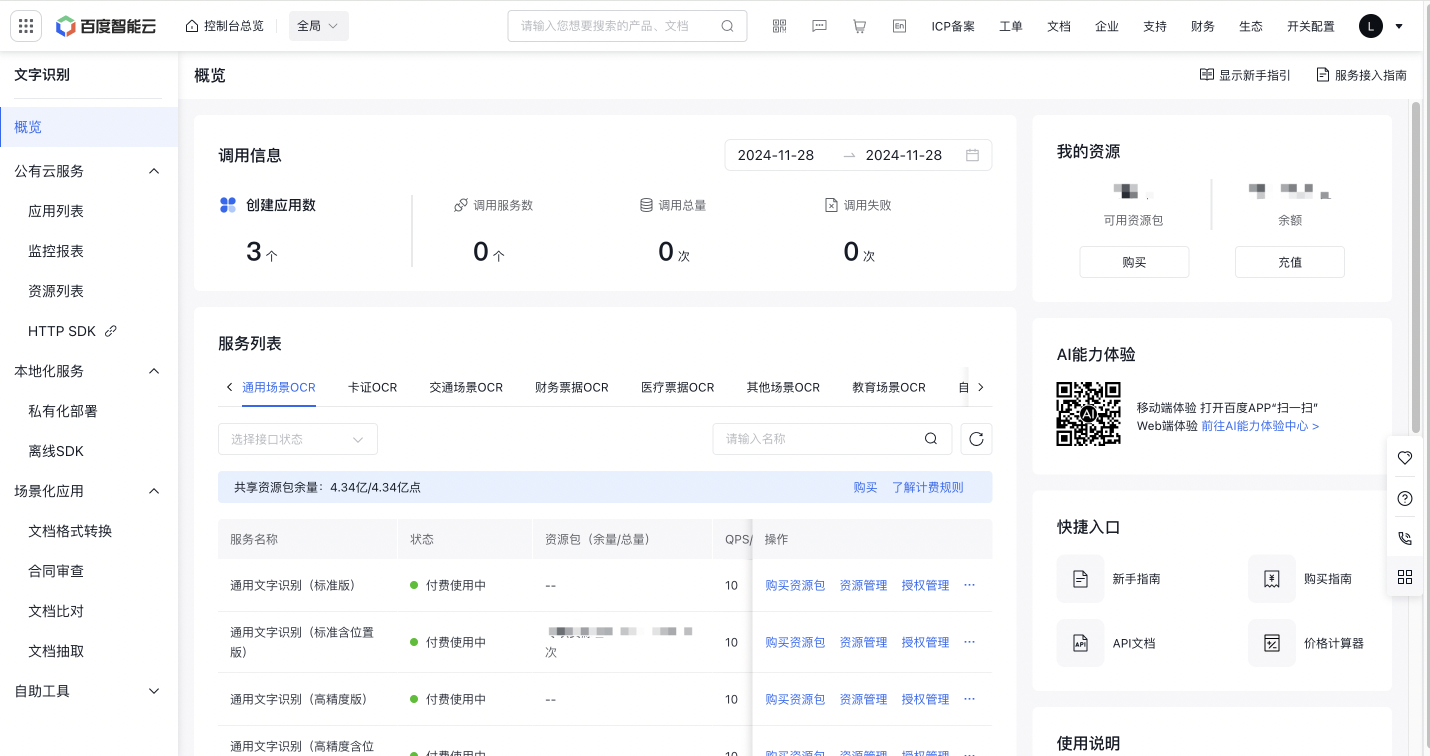
Task: Open the messages icon in header
Action: tap(820, 26)
